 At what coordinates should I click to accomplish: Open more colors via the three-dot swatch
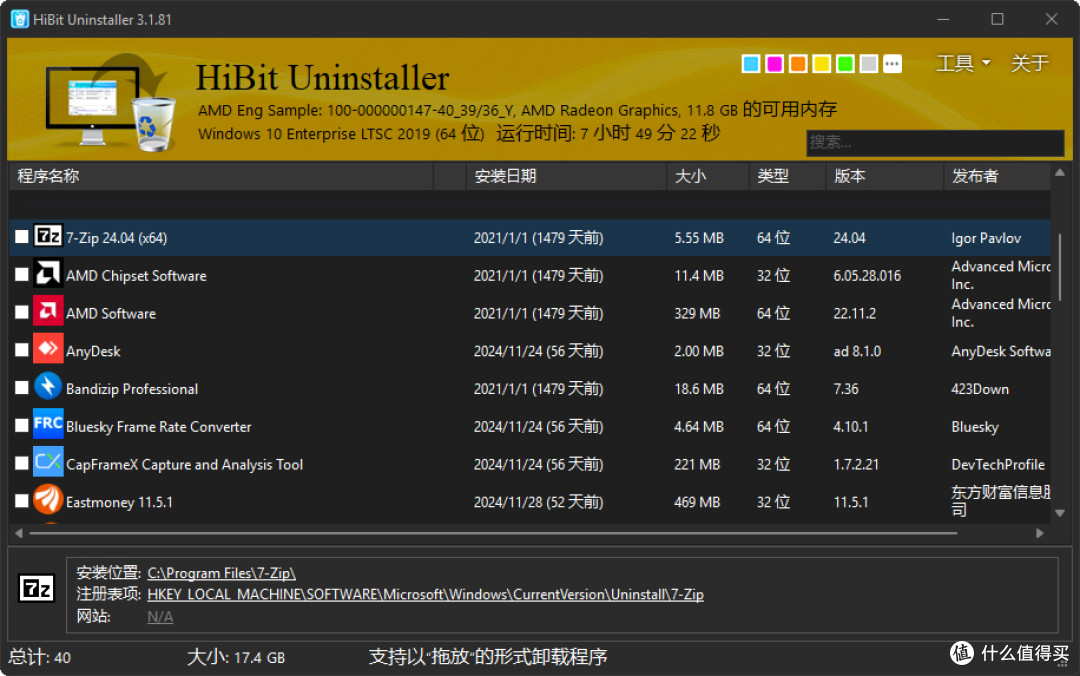[892, 64]
